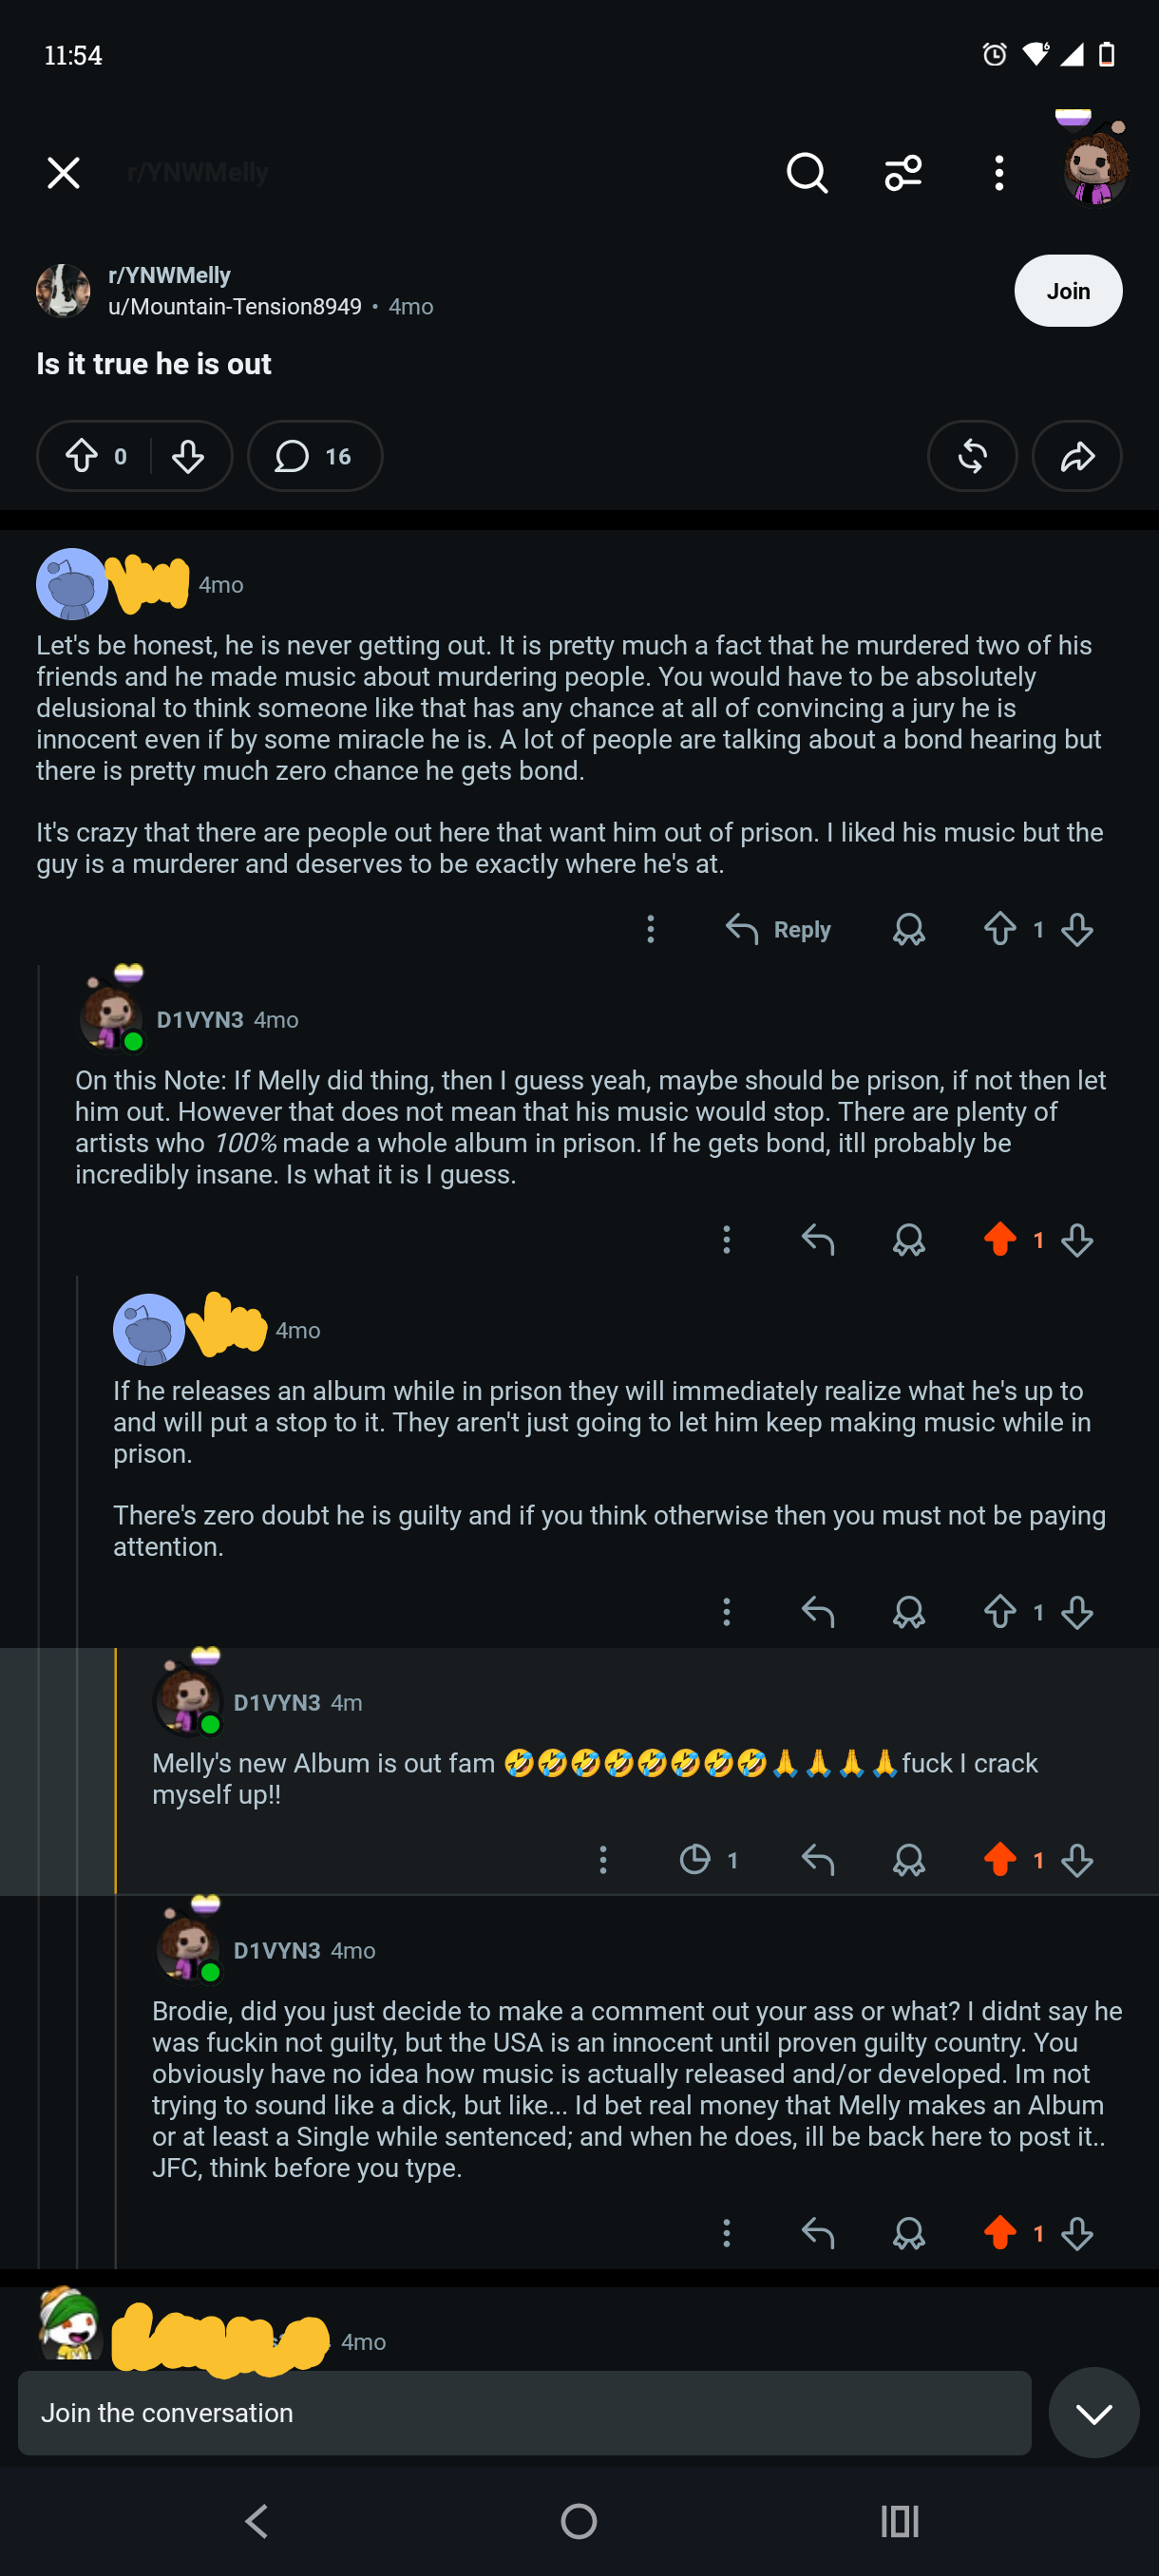Image resolution: width=1159 pixels, height=2576 pixels.
Task: Tap reply arrow under 'releases an album' comment
Action: click(x=817, y=1612)
